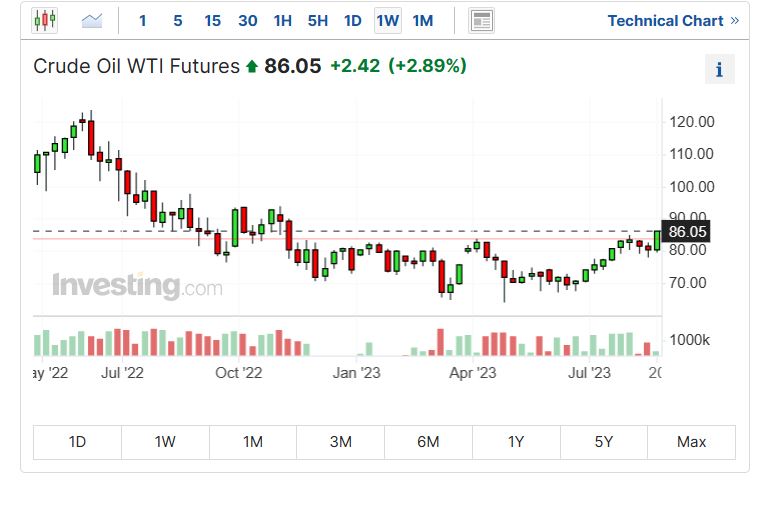
Task: Select the 5 minute interval
Action: 178,21
